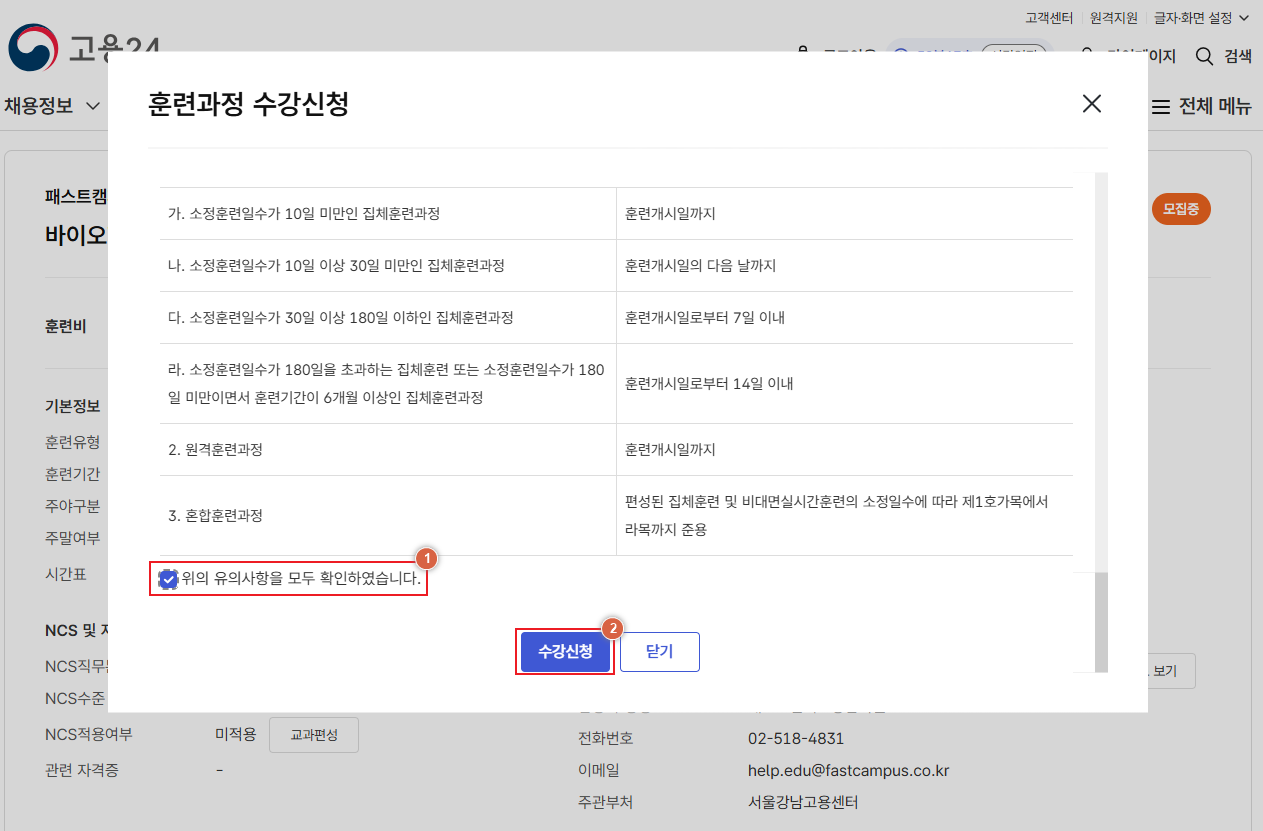The image size is (1263, 831).
Task: Click the blue 수강신청 submit button
Action: click(x=564, y=651)
